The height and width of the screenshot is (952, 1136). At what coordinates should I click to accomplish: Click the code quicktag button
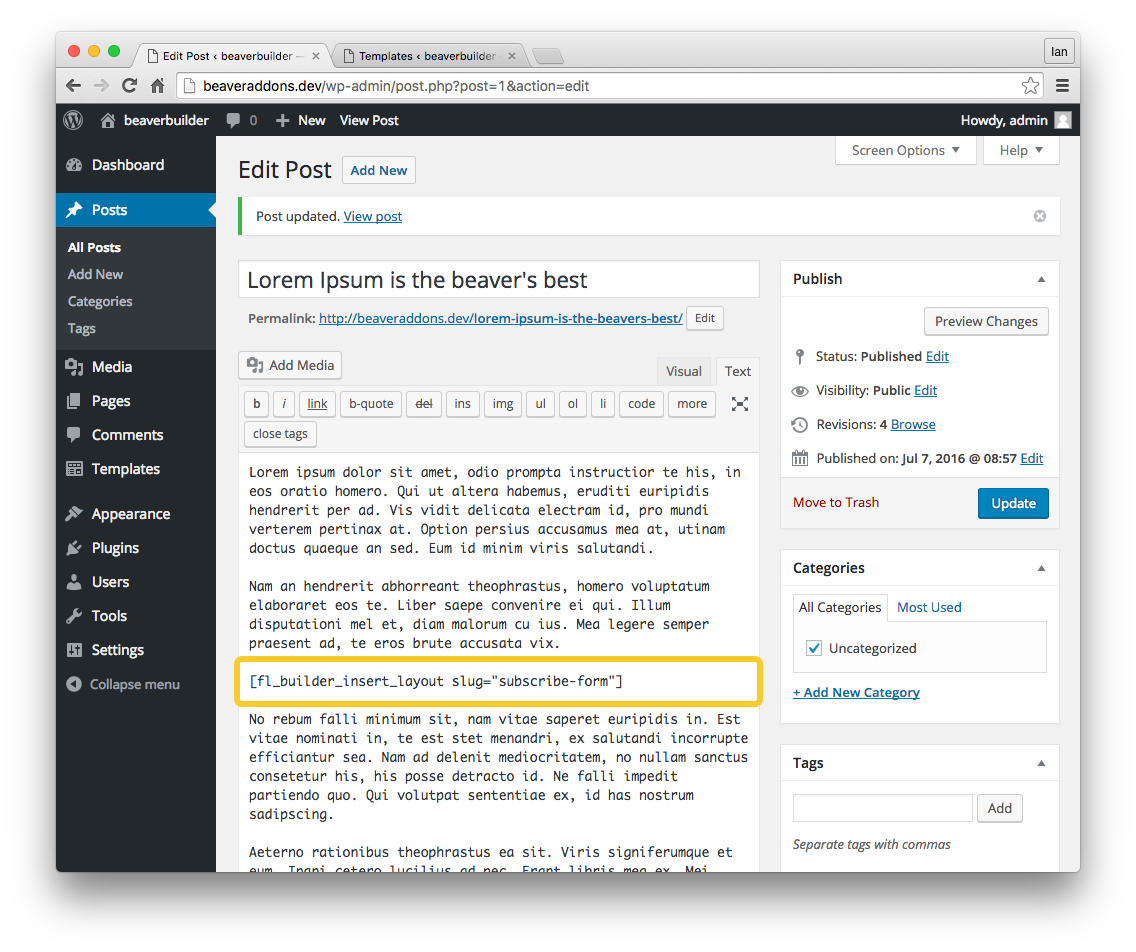(x=641, y=404)
